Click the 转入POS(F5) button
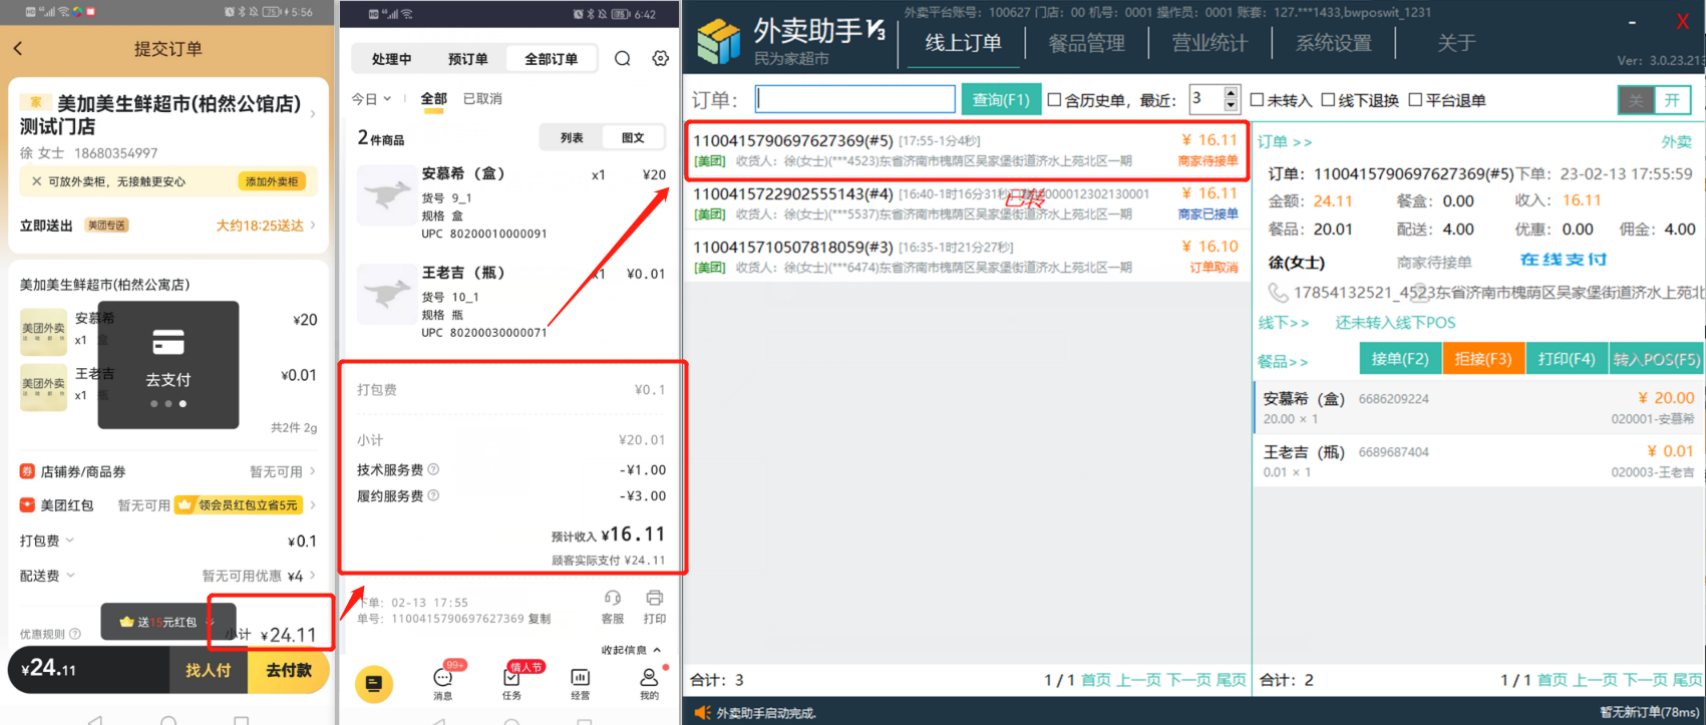This screenshot has width=1706, height=725. (1655, 358)
